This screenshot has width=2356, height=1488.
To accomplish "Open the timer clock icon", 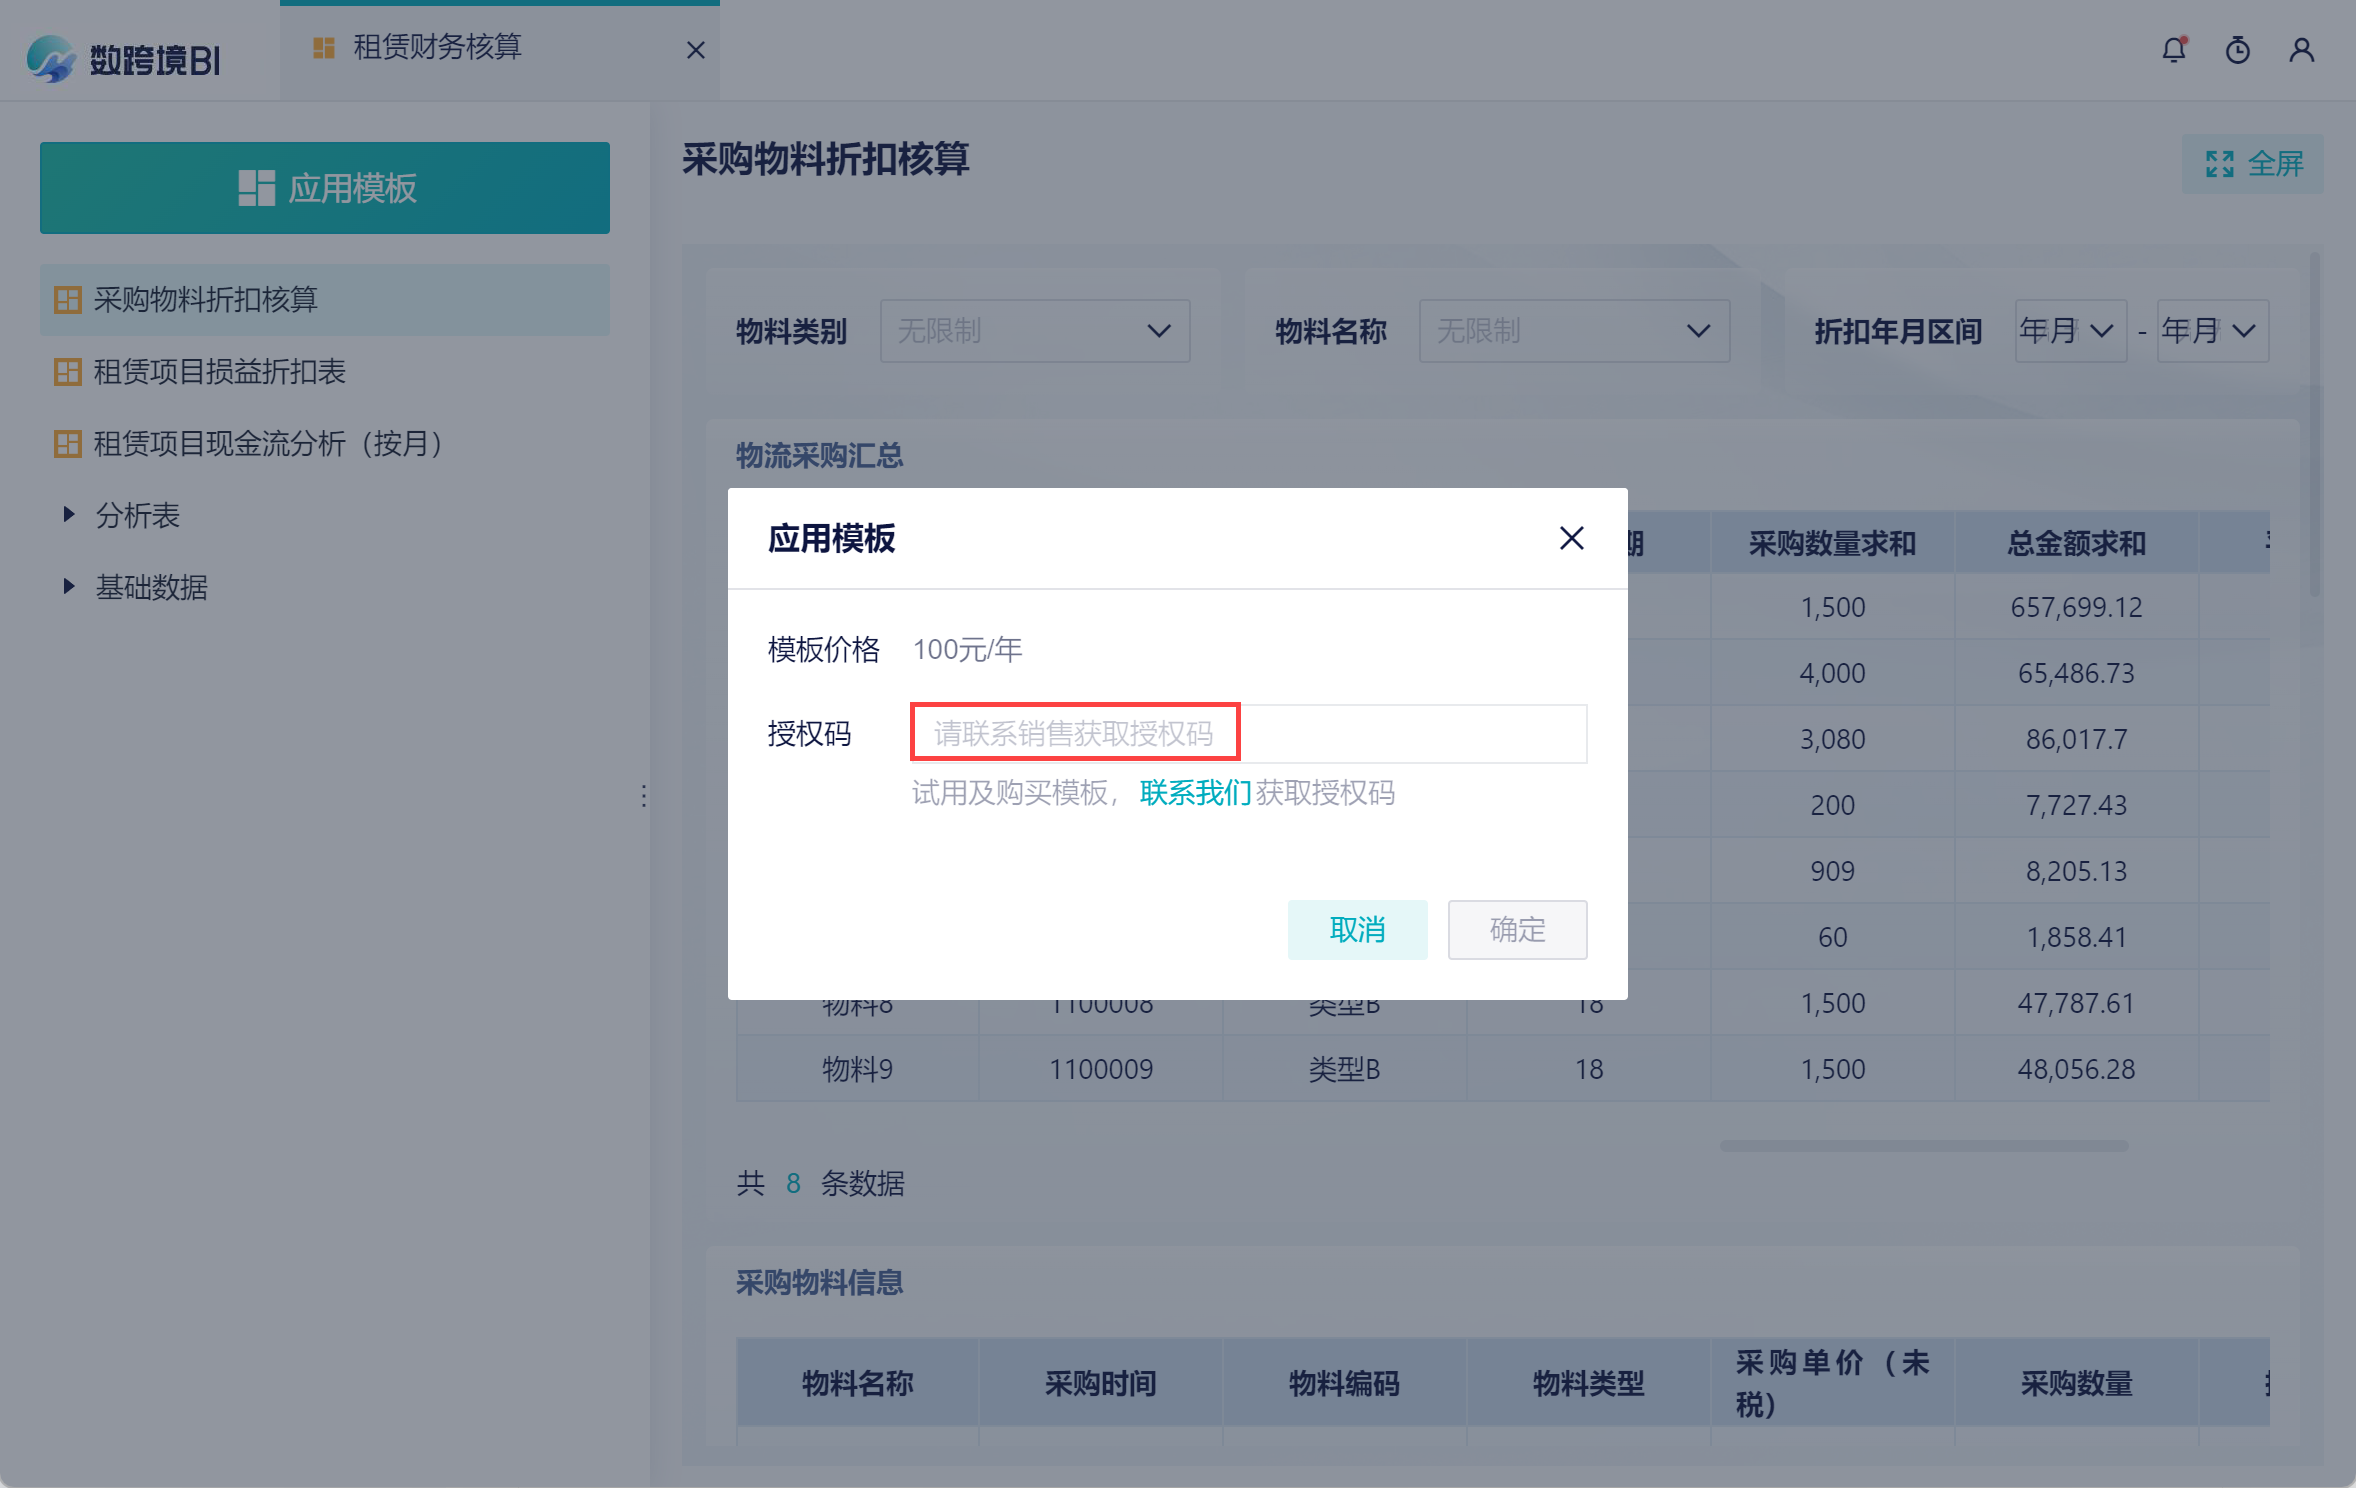I will click(x=2237, y=50).
